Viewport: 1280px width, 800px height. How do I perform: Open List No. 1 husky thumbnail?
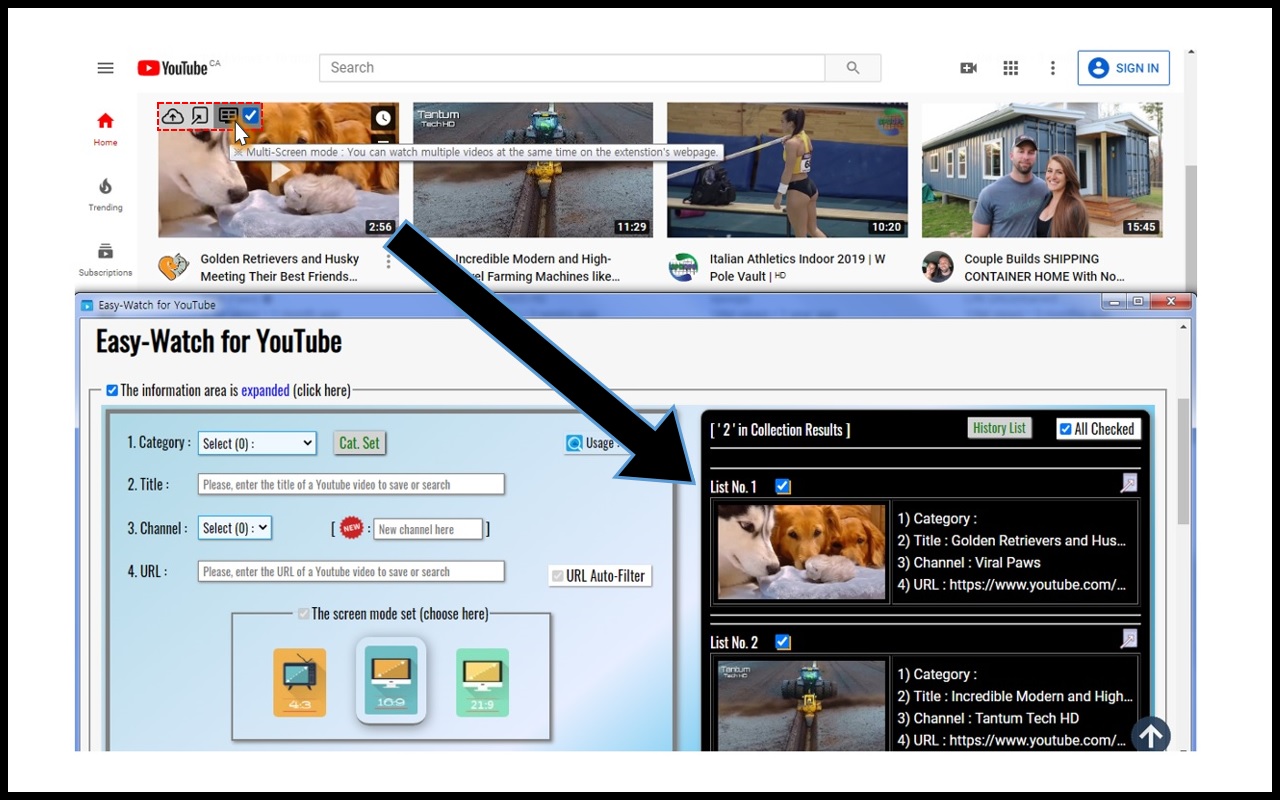pyautogui.click(x=801, y=552)
